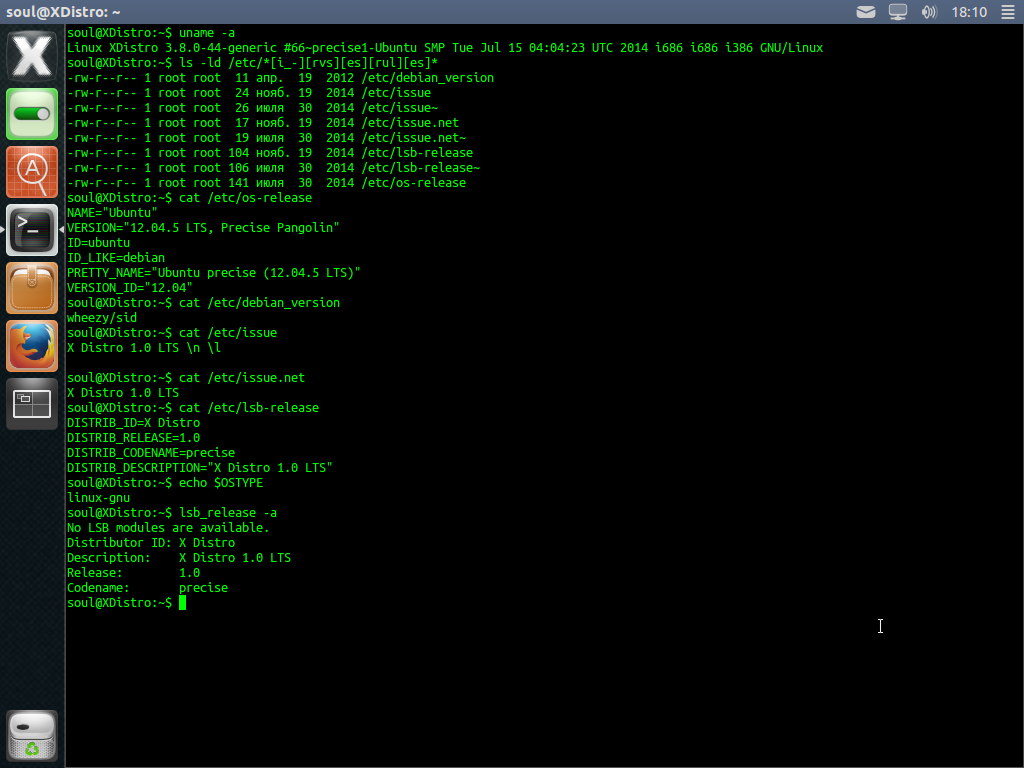Open the X Distro dash launcher icon
This screenshot has width=1024, height=768.
(31, 56)
